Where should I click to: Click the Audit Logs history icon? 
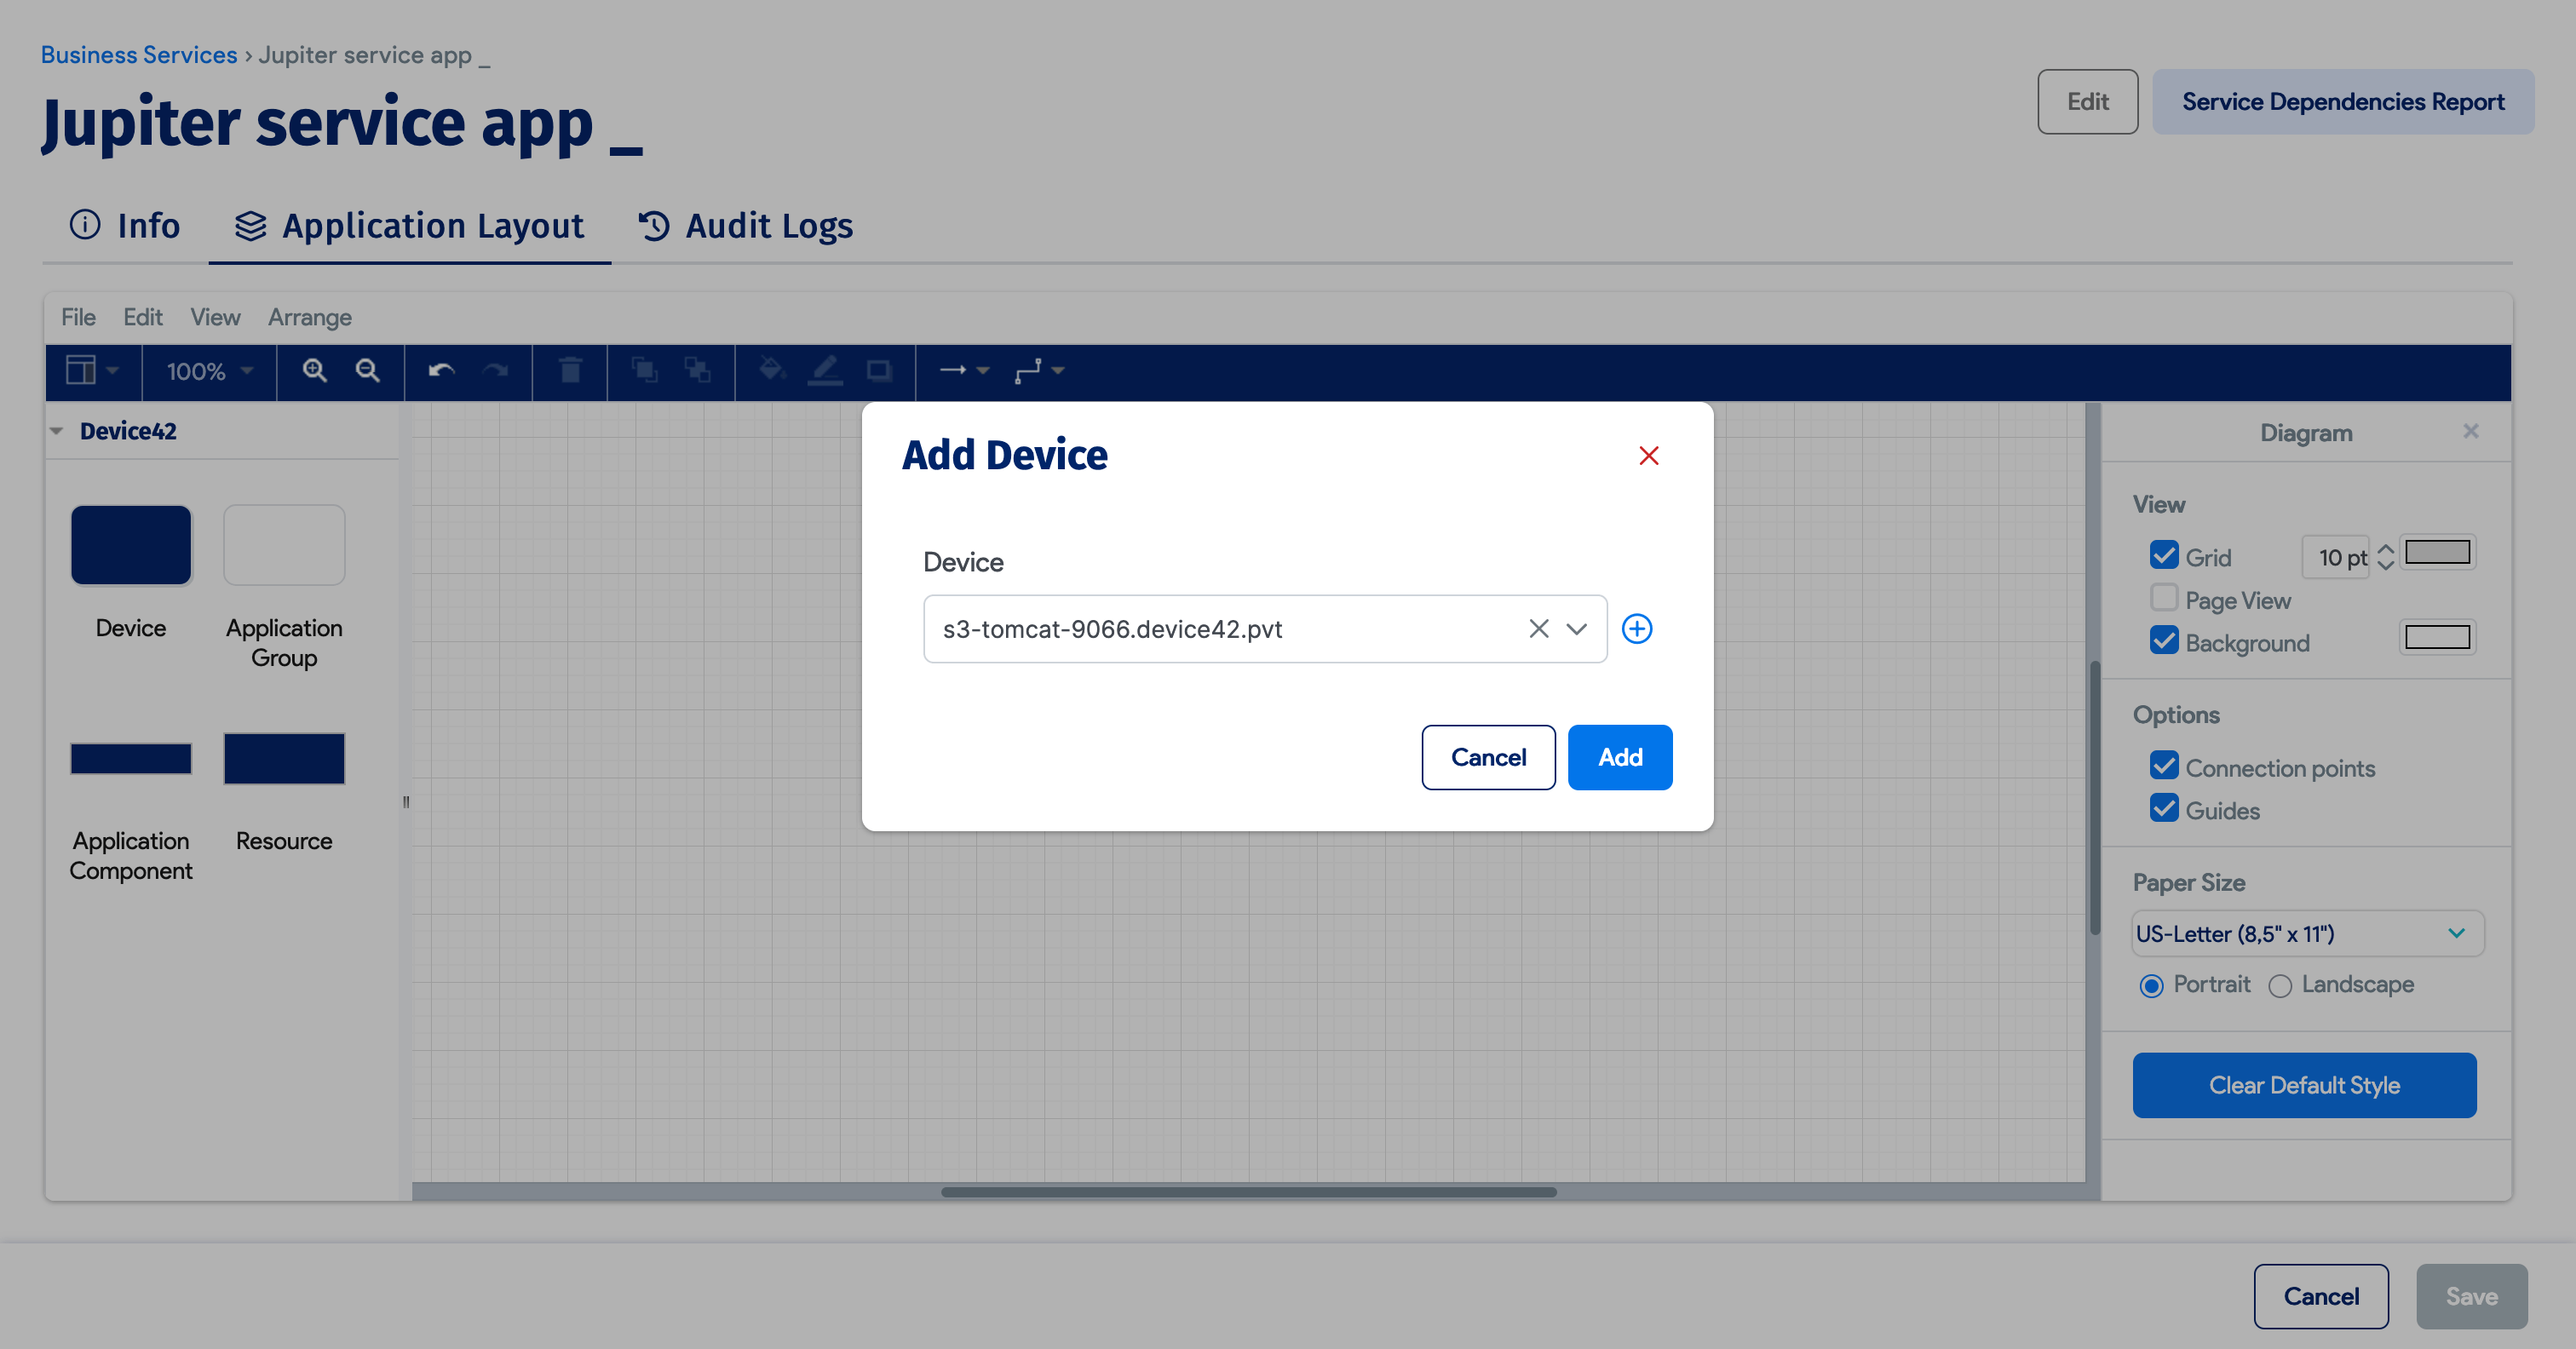(x=654, y=226)
